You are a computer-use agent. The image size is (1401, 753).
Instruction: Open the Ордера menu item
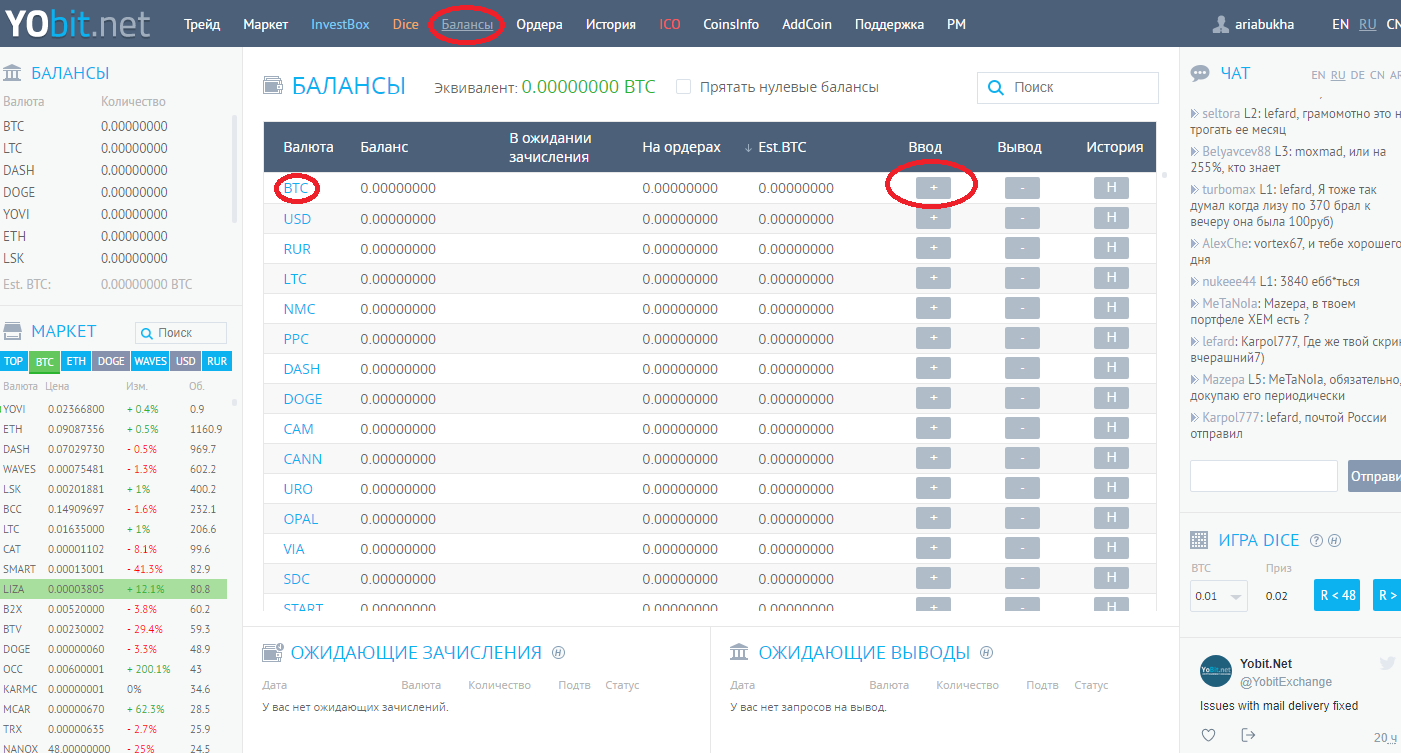point(539,24)
